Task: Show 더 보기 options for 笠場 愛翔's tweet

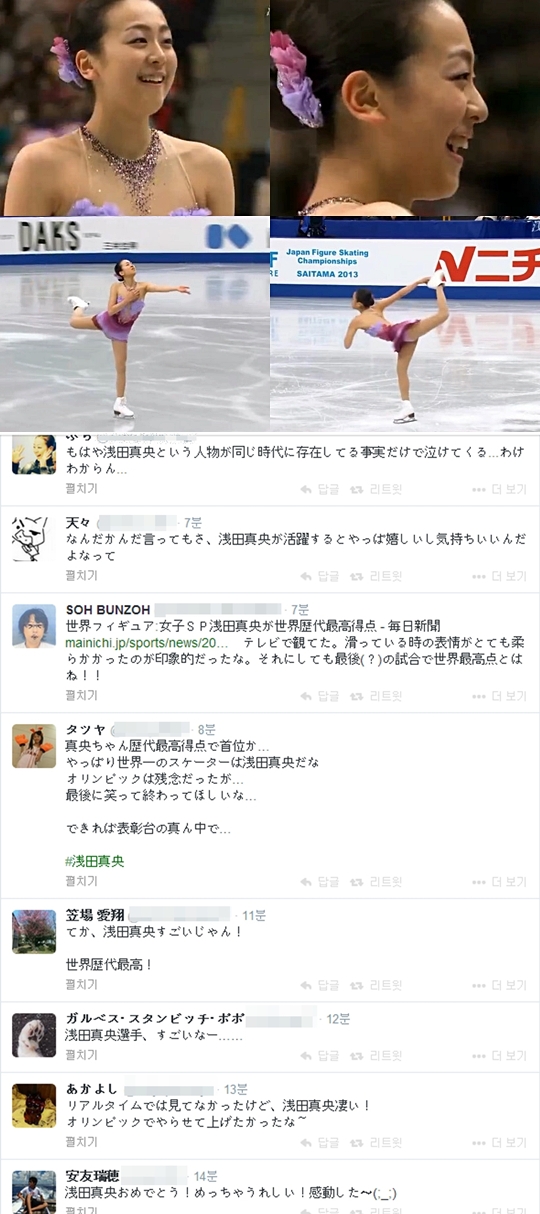Action: pyautogui.click(x=499, y=985)
